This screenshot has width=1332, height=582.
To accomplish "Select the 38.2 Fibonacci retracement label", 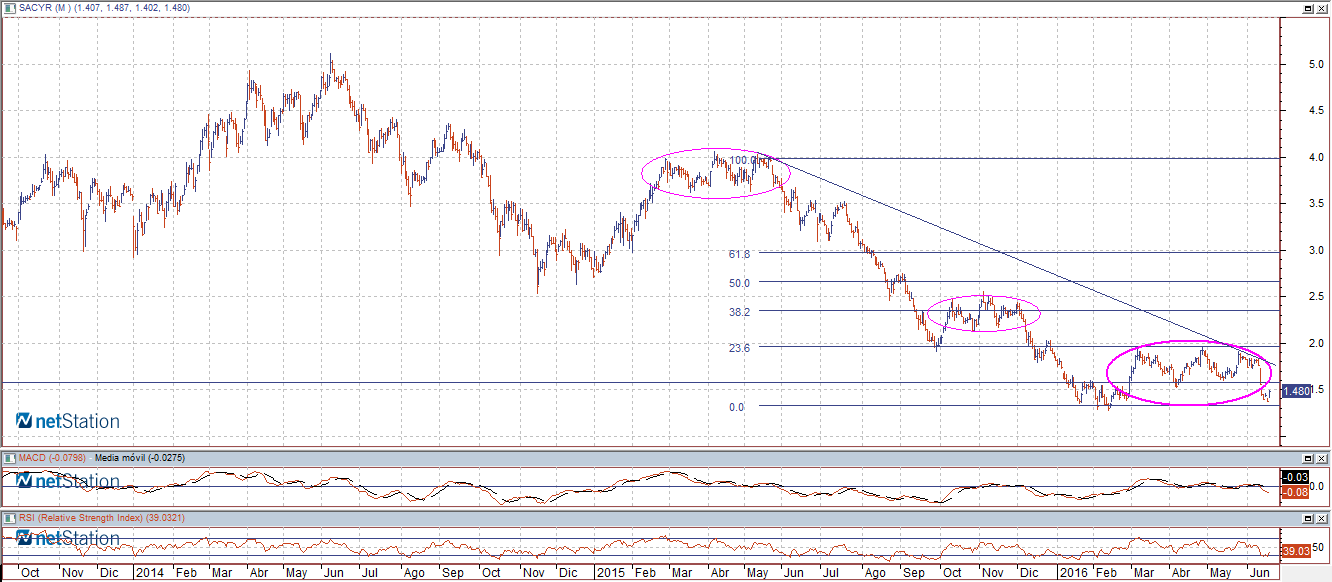I will point(739,312).
